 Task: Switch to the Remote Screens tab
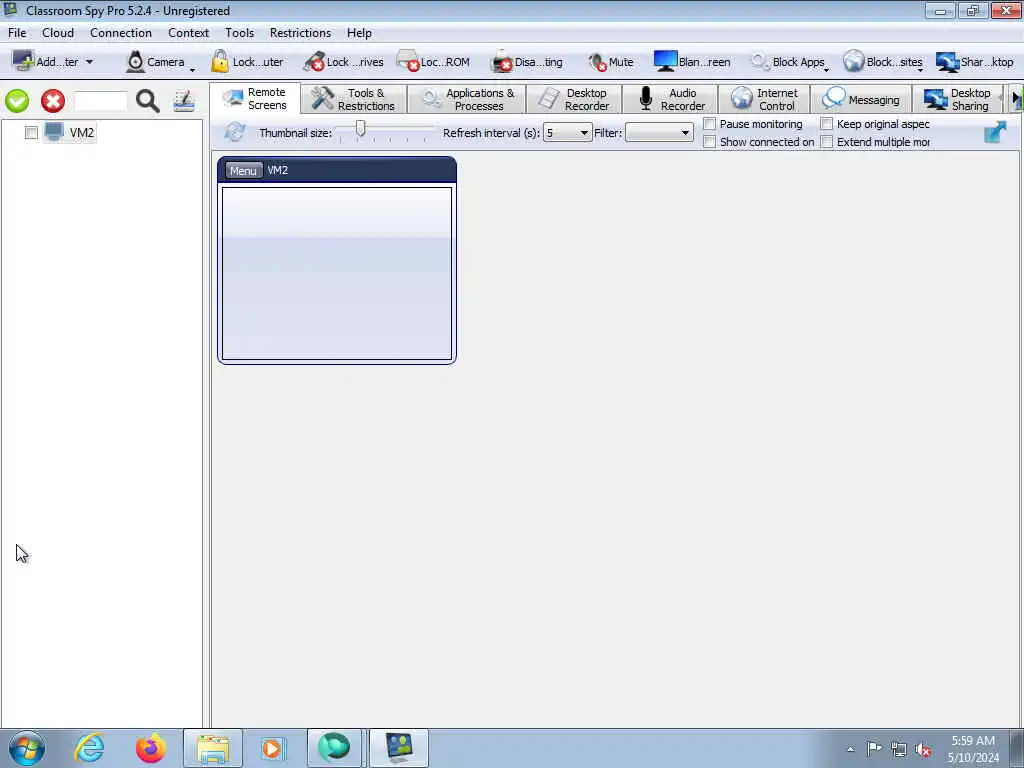(255, 99)
